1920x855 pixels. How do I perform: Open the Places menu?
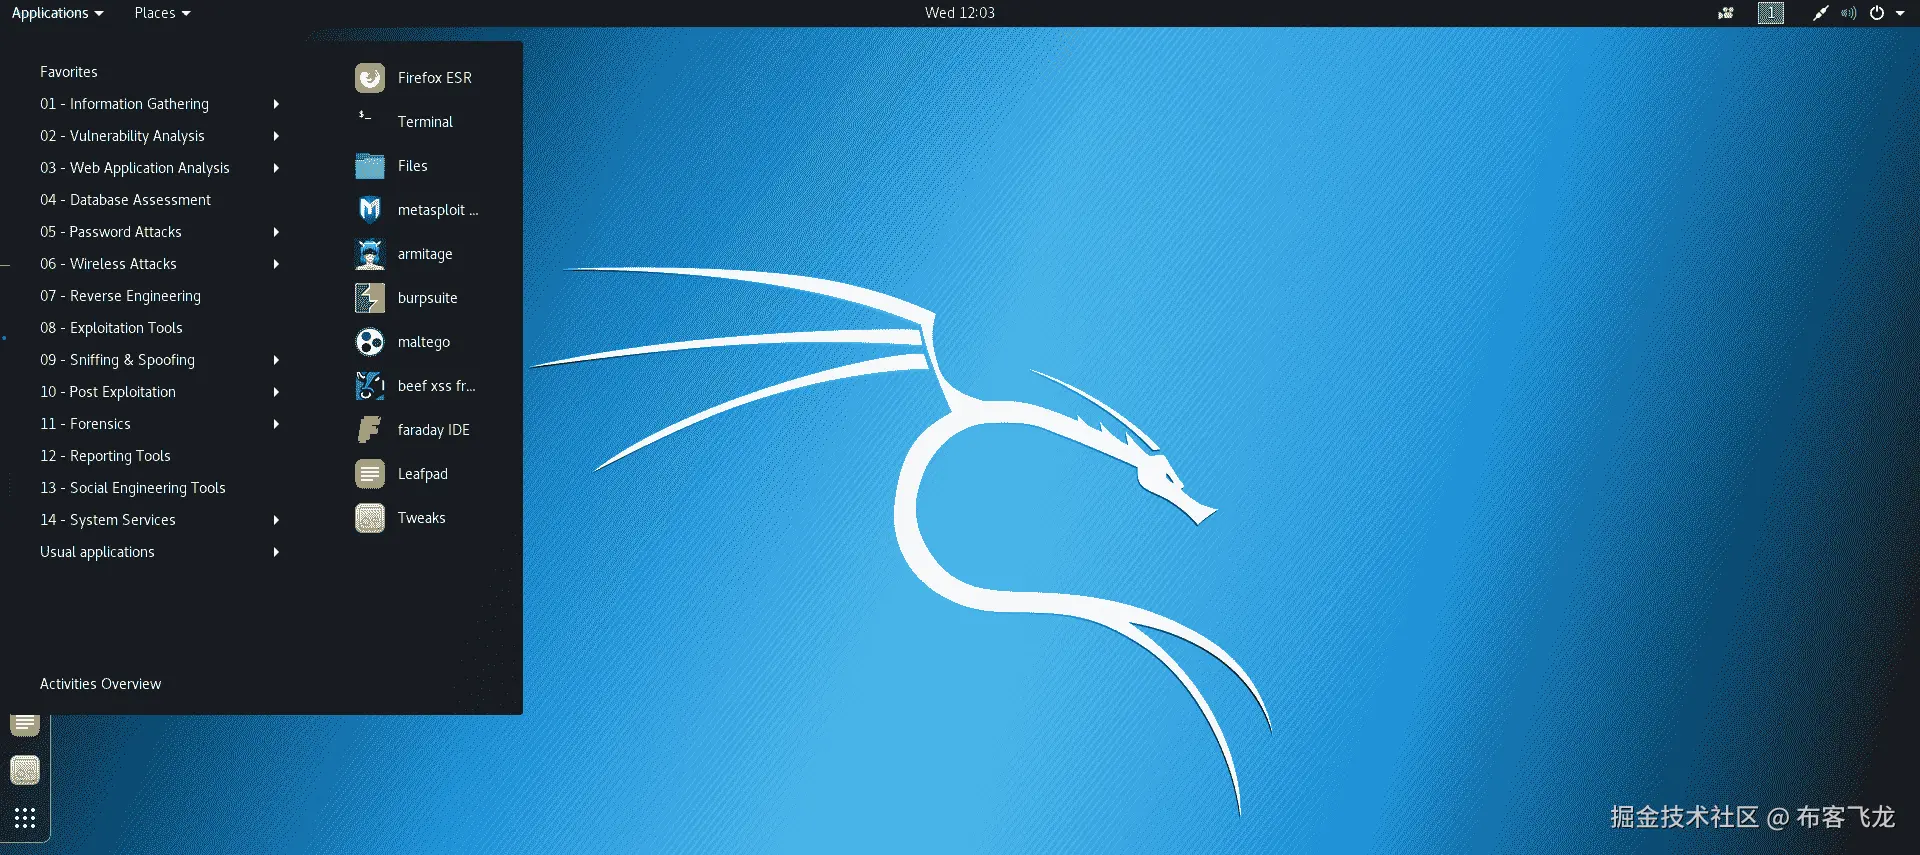click(x=162, y=13)
